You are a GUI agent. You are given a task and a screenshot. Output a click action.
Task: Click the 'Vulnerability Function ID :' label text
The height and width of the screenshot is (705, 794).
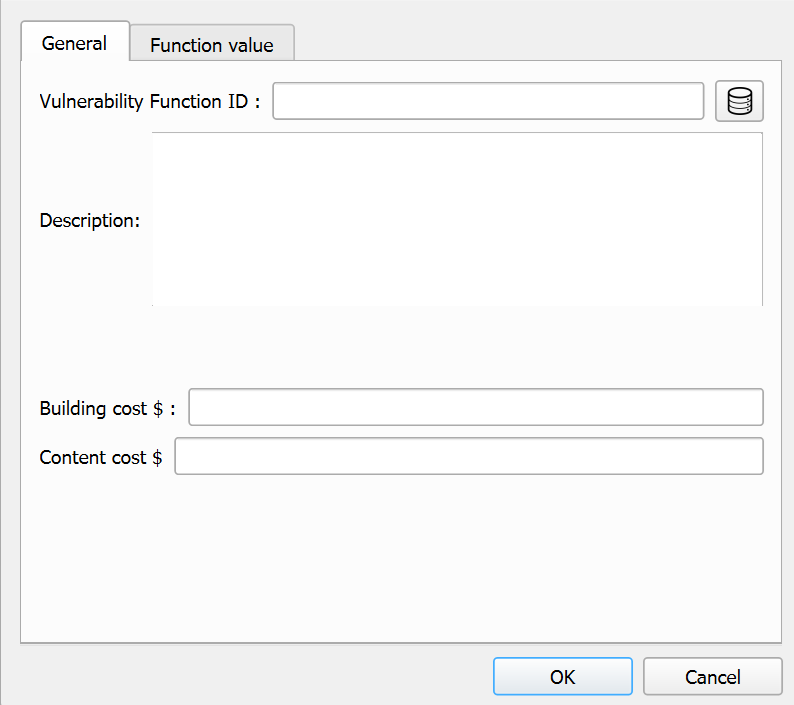(x=149, y=101)
